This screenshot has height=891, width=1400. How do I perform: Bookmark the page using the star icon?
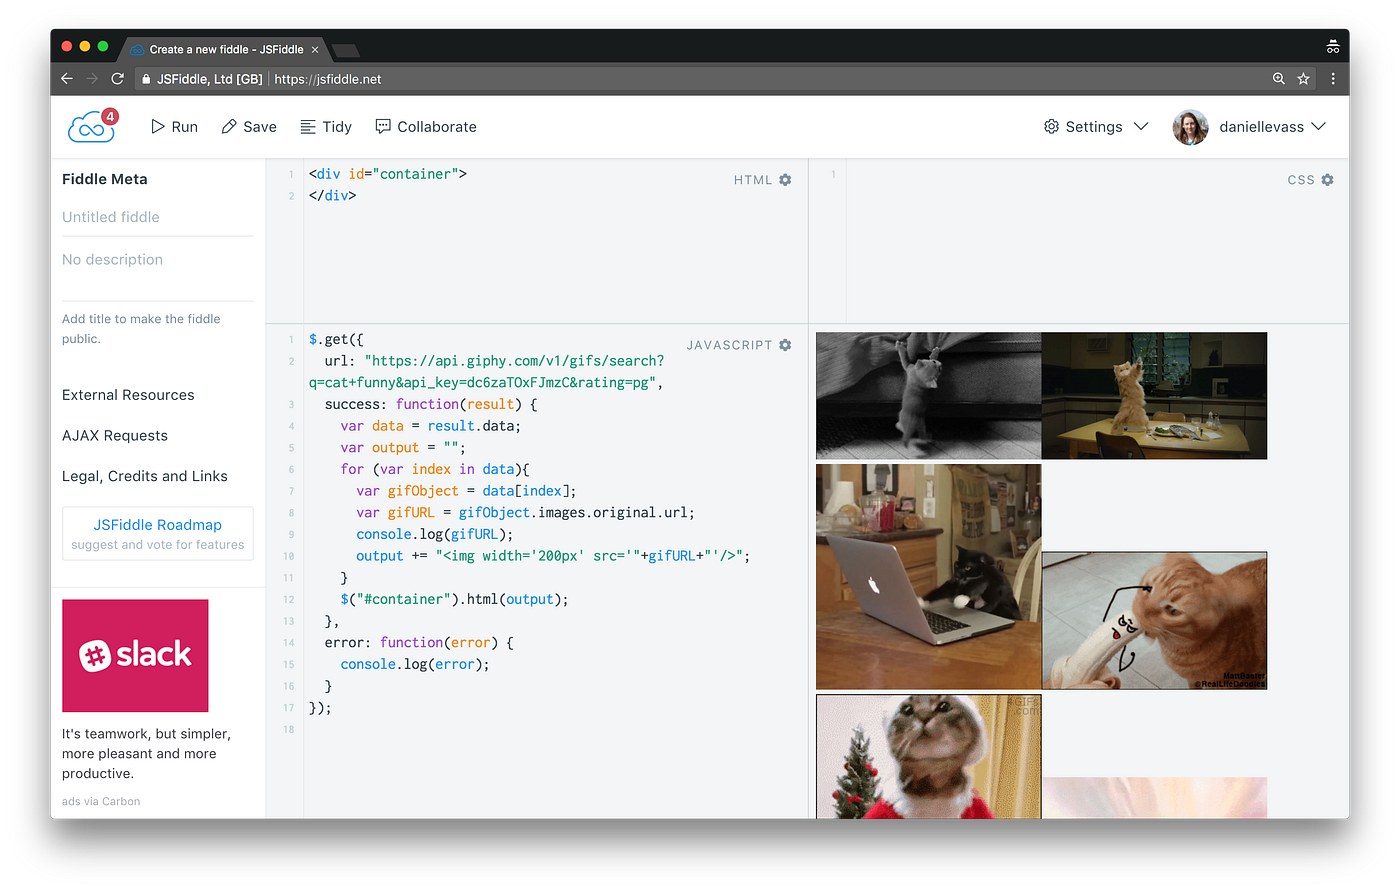1305,78
